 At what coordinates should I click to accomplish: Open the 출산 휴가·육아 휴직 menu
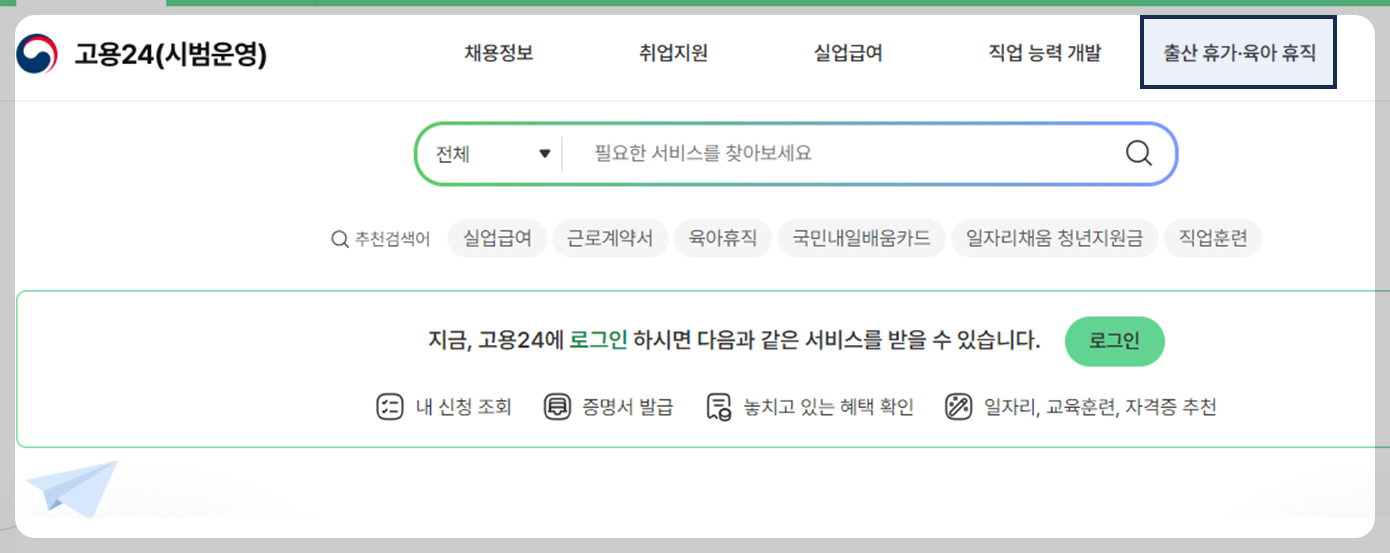tap(1239, 53)
